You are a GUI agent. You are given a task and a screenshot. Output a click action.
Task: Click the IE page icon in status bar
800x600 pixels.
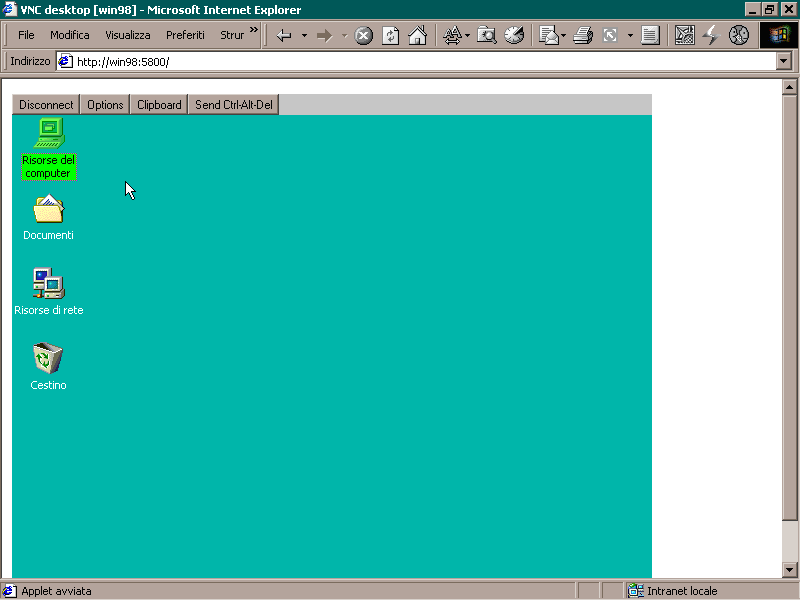point(9,591)
